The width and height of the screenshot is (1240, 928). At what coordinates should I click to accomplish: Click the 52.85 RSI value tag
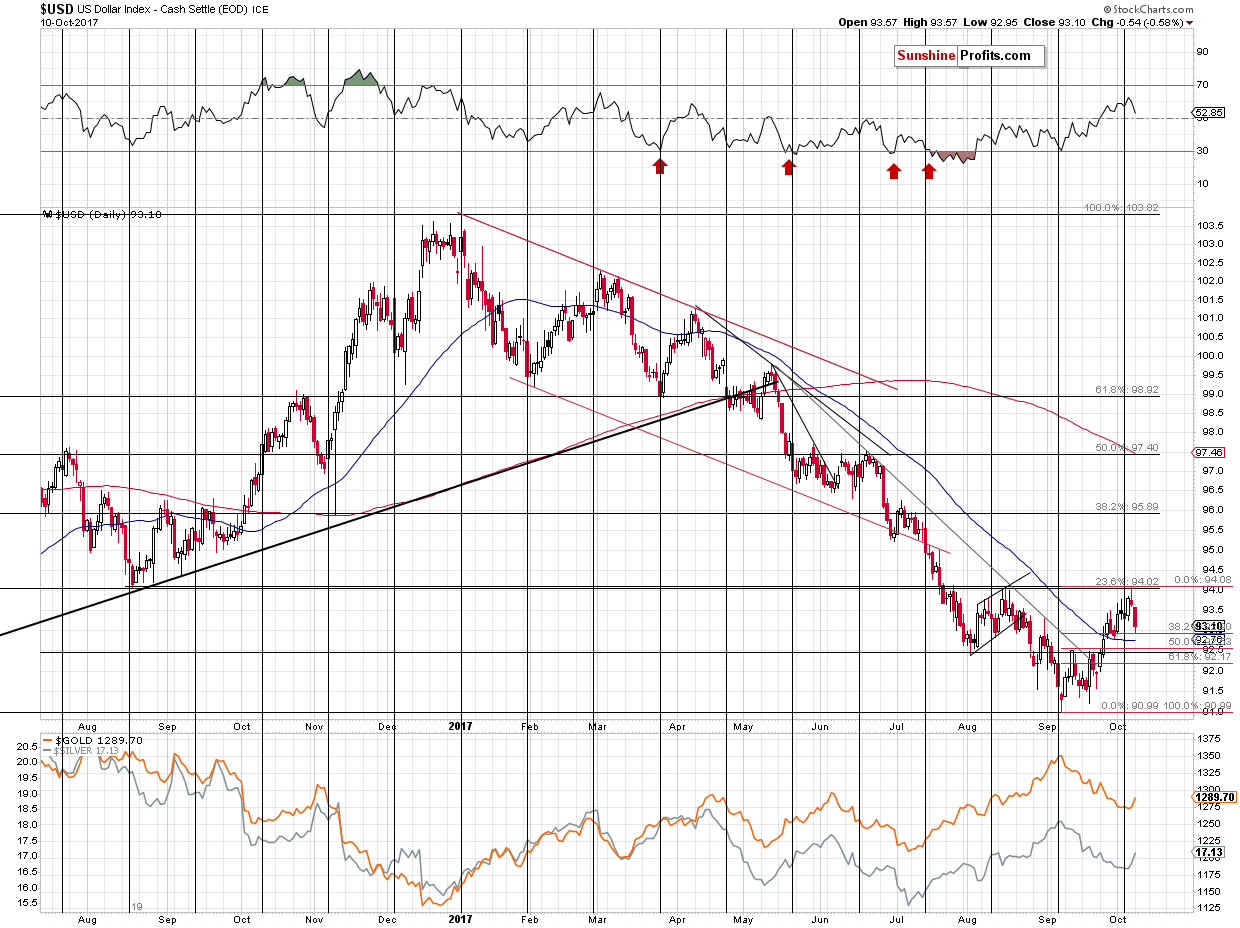1210,113
